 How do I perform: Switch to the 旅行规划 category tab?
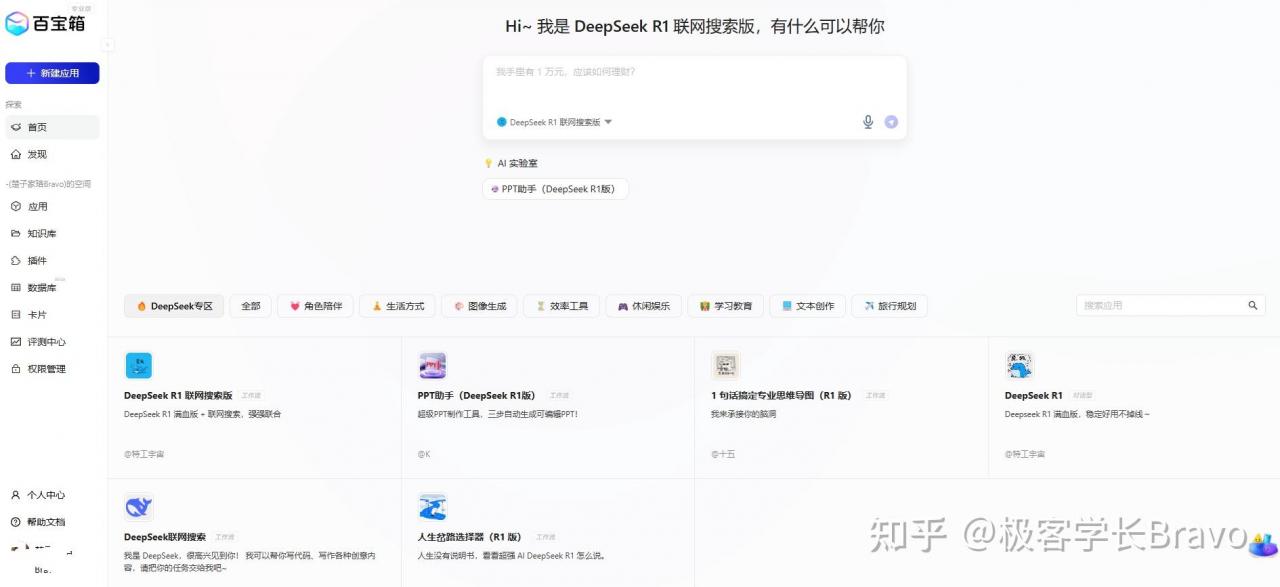(889, 306)
